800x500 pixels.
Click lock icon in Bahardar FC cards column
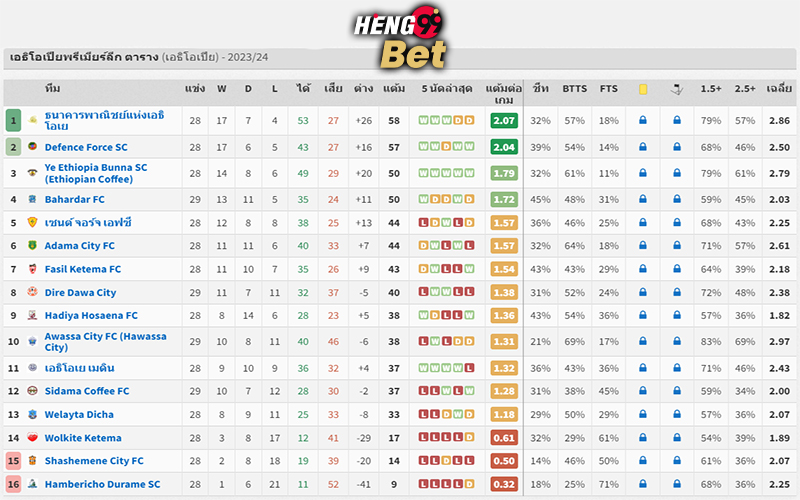click(643, 198)
